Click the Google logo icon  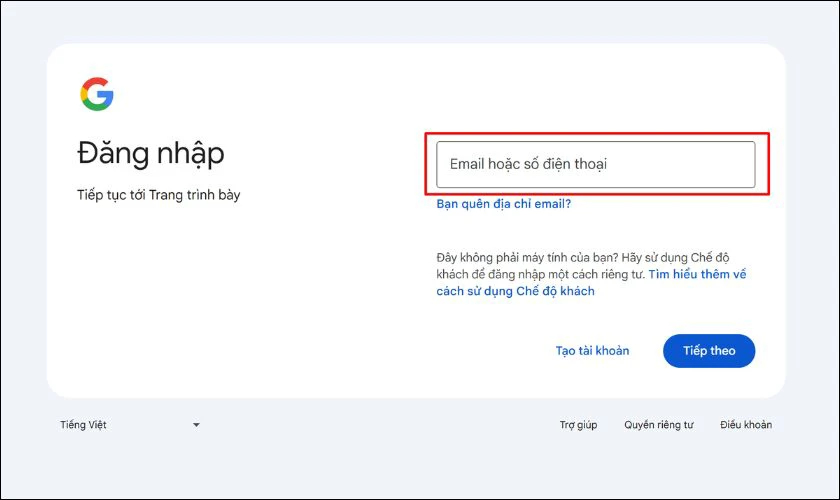pos(97,94)
